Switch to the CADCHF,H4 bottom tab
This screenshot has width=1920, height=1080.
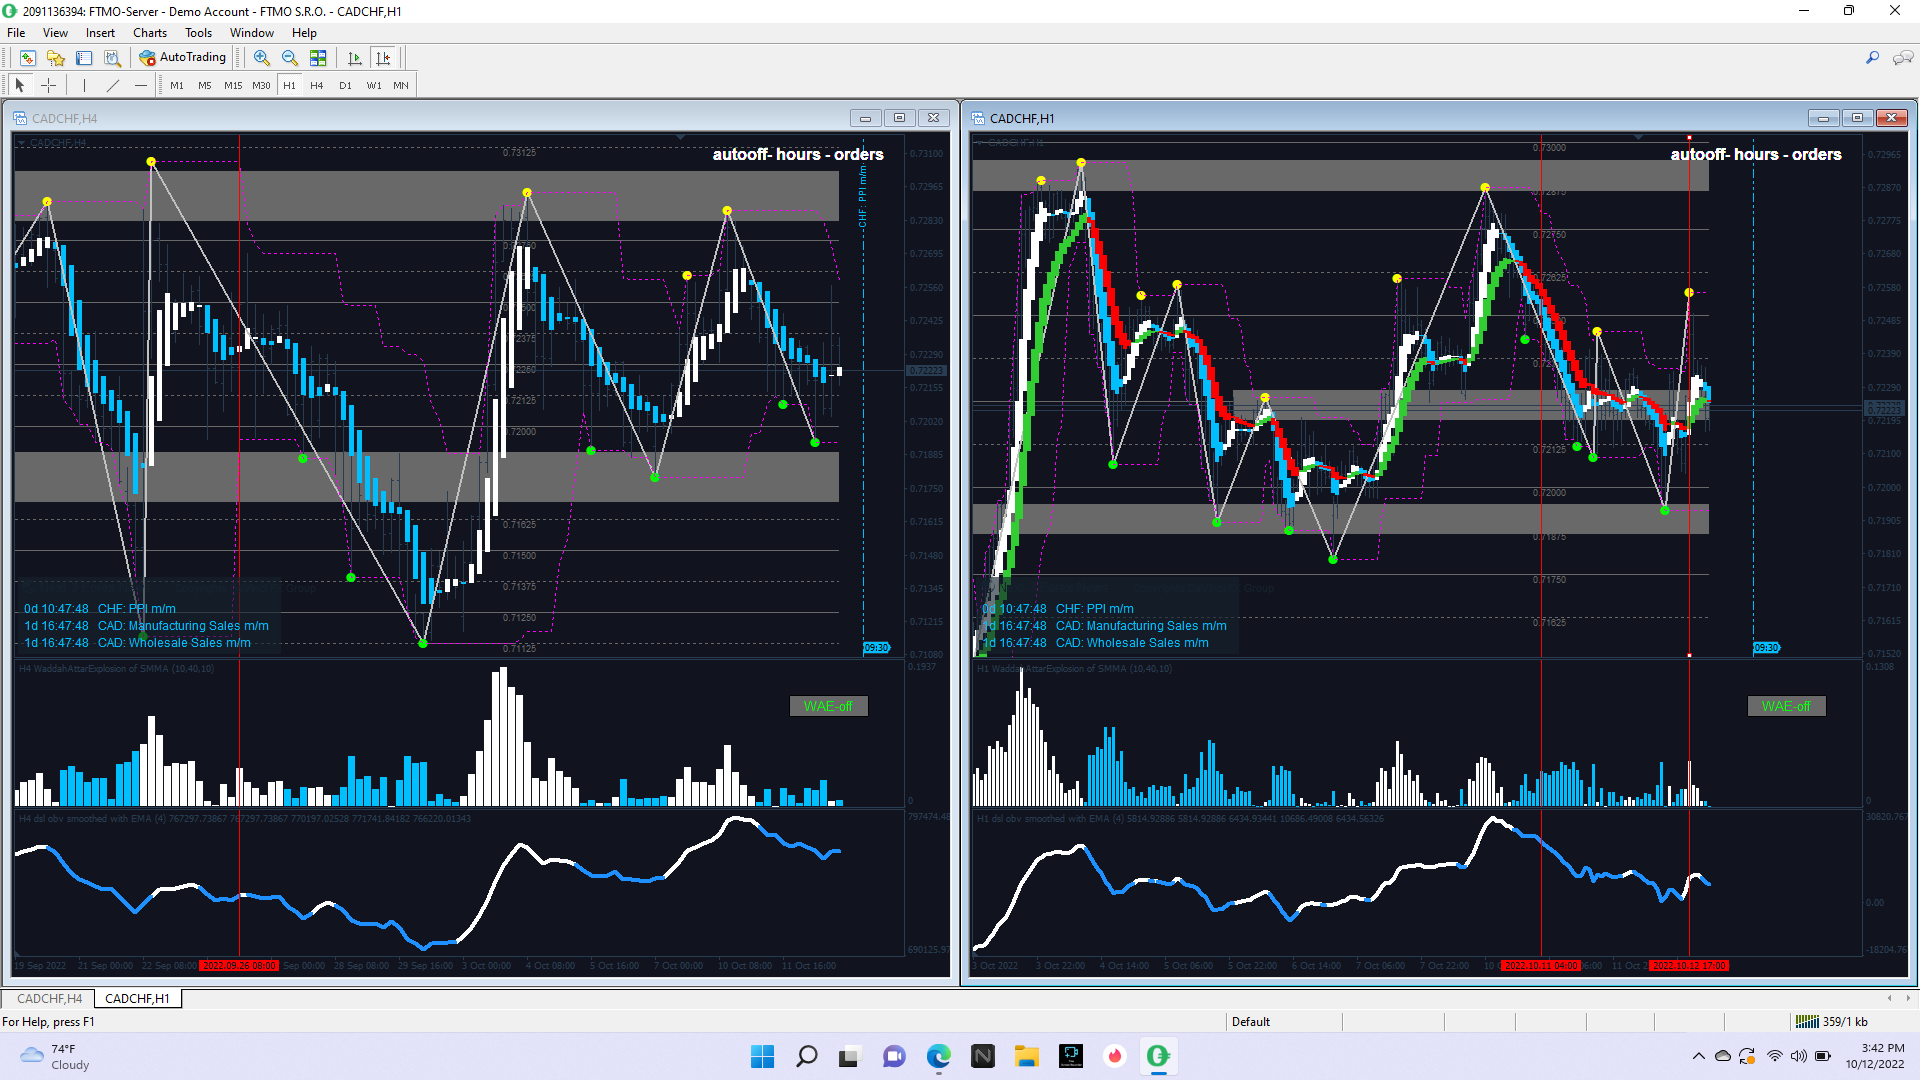tap(49, 998)
